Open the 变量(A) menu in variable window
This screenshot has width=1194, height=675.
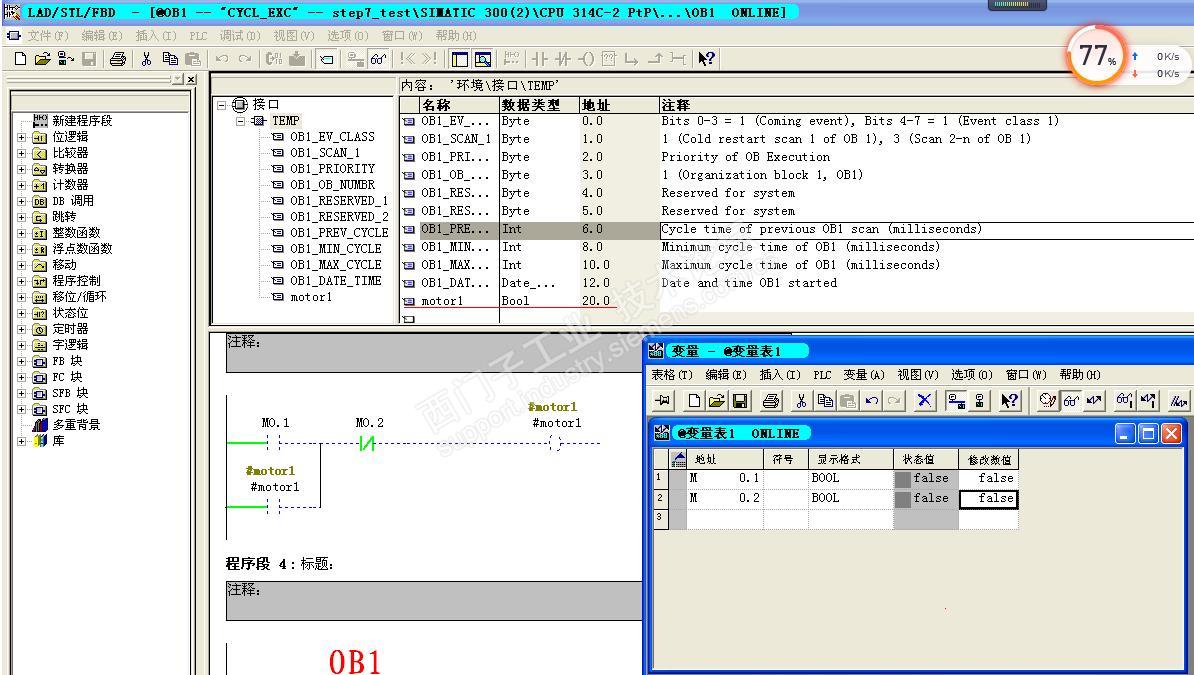[x=864, y=375]
